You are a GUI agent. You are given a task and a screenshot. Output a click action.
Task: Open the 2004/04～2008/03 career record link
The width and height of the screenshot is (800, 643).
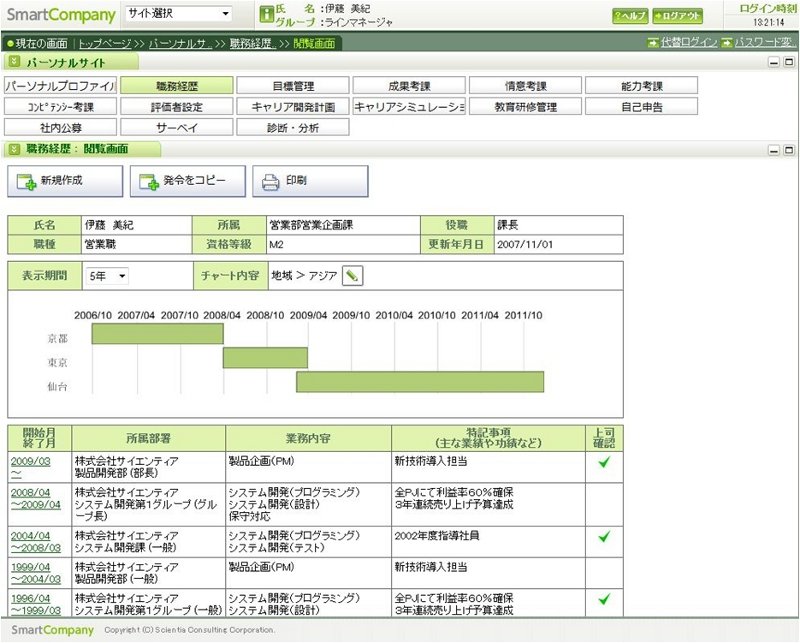coord(36,541)
